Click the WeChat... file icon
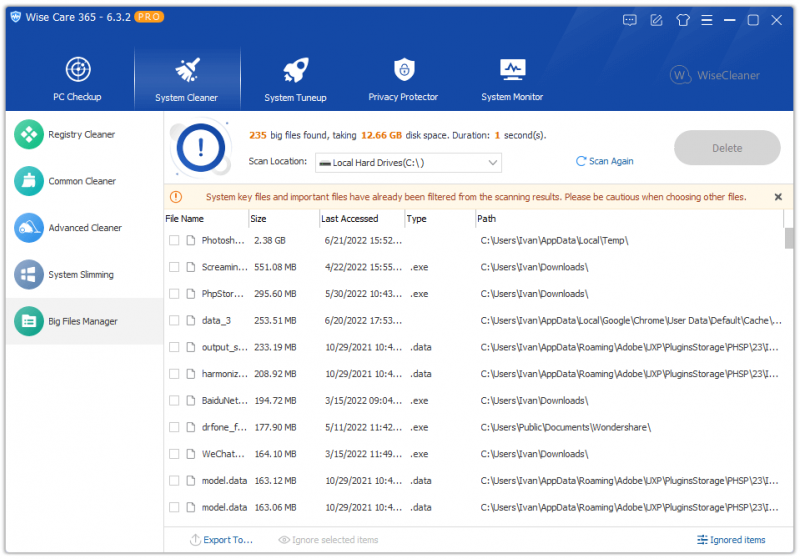Image resolution: width=800 pixels, height=559 pixels. click(191, 454)
